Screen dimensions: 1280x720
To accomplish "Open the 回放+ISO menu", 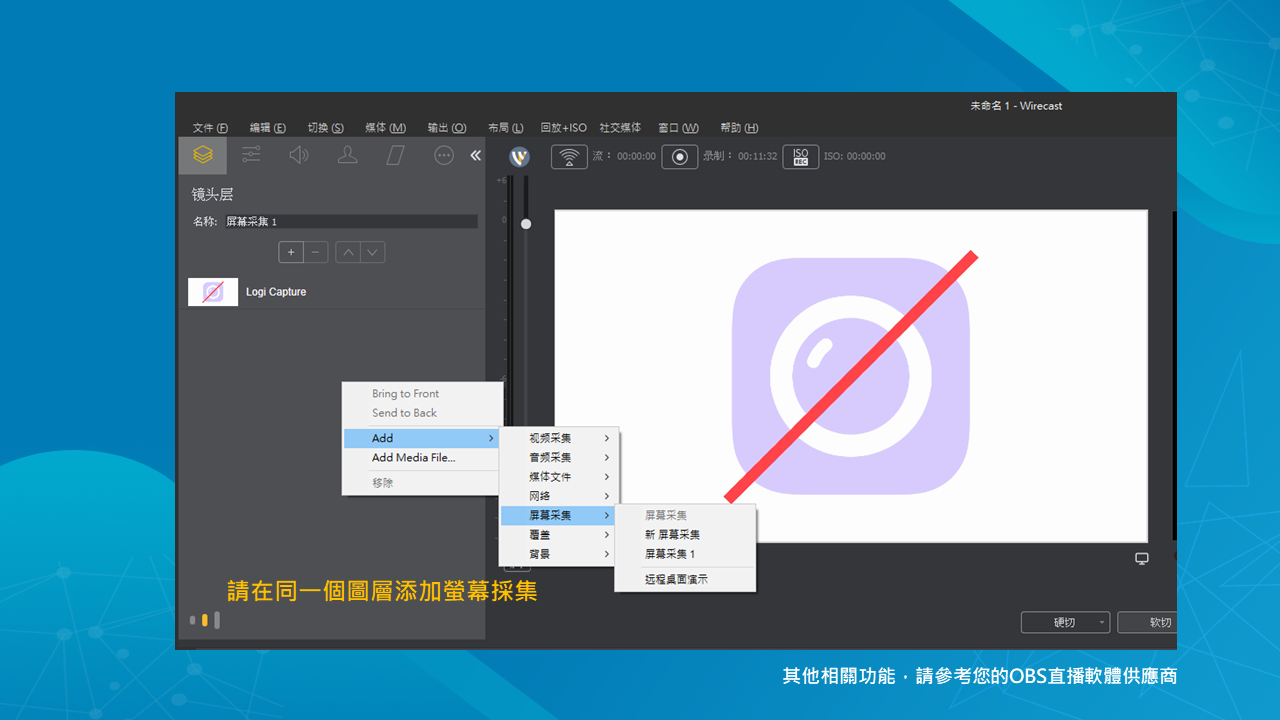I will coord(563,128).
